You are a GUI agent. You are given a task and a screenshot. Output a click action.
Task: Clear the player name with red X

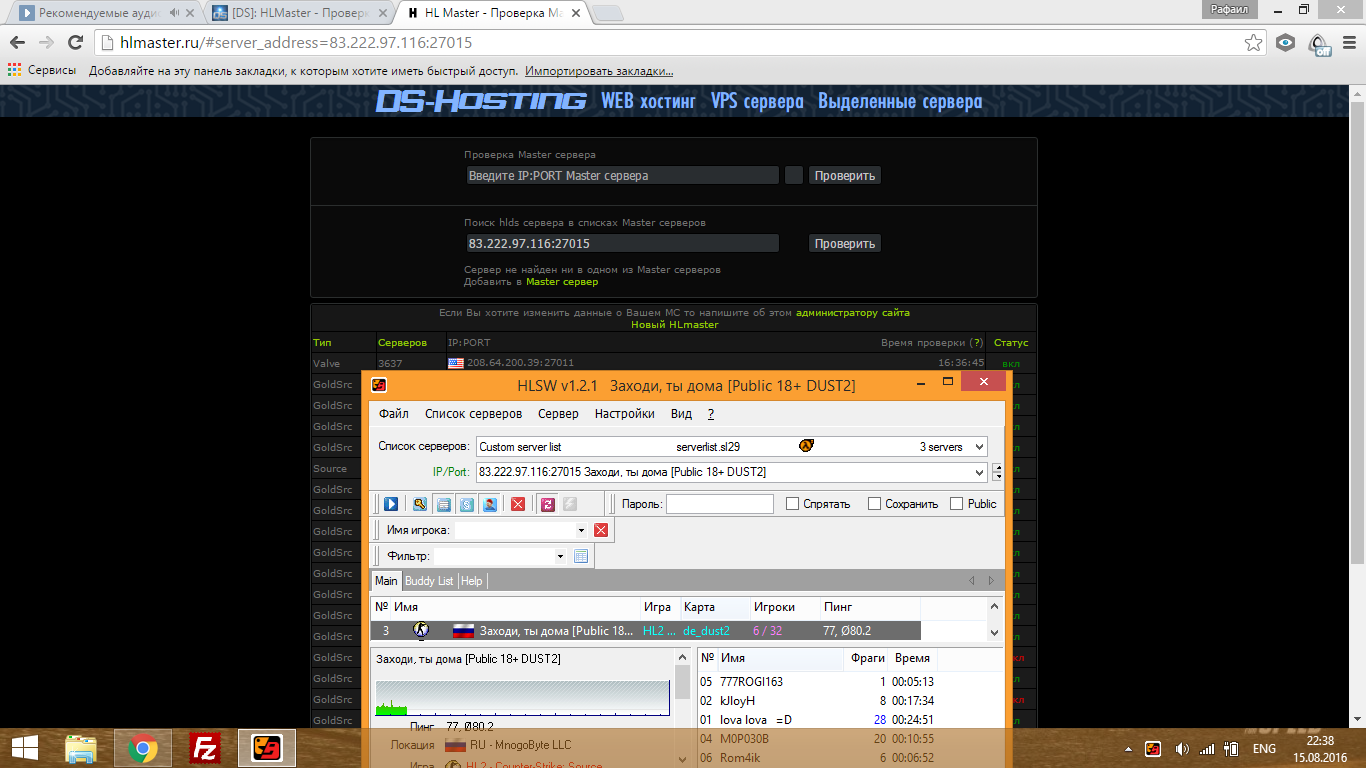coord(601,530)
